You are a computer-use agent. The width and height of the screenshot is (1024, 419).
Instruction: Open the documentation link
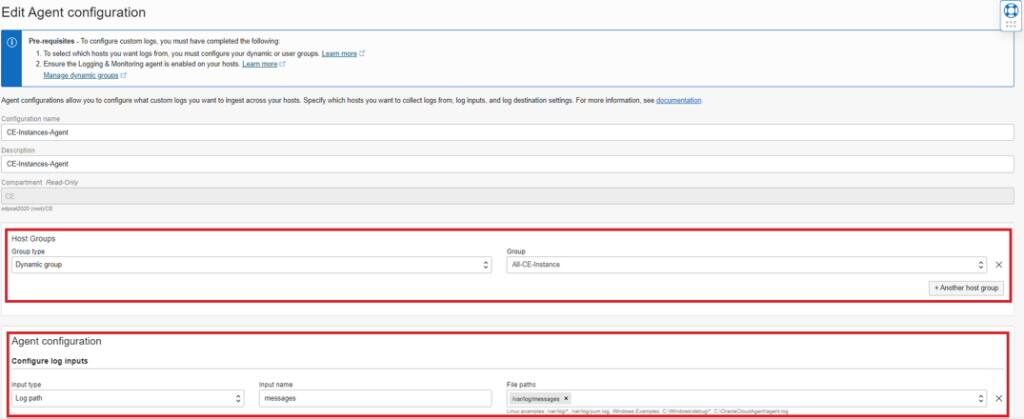pos(679,100)
